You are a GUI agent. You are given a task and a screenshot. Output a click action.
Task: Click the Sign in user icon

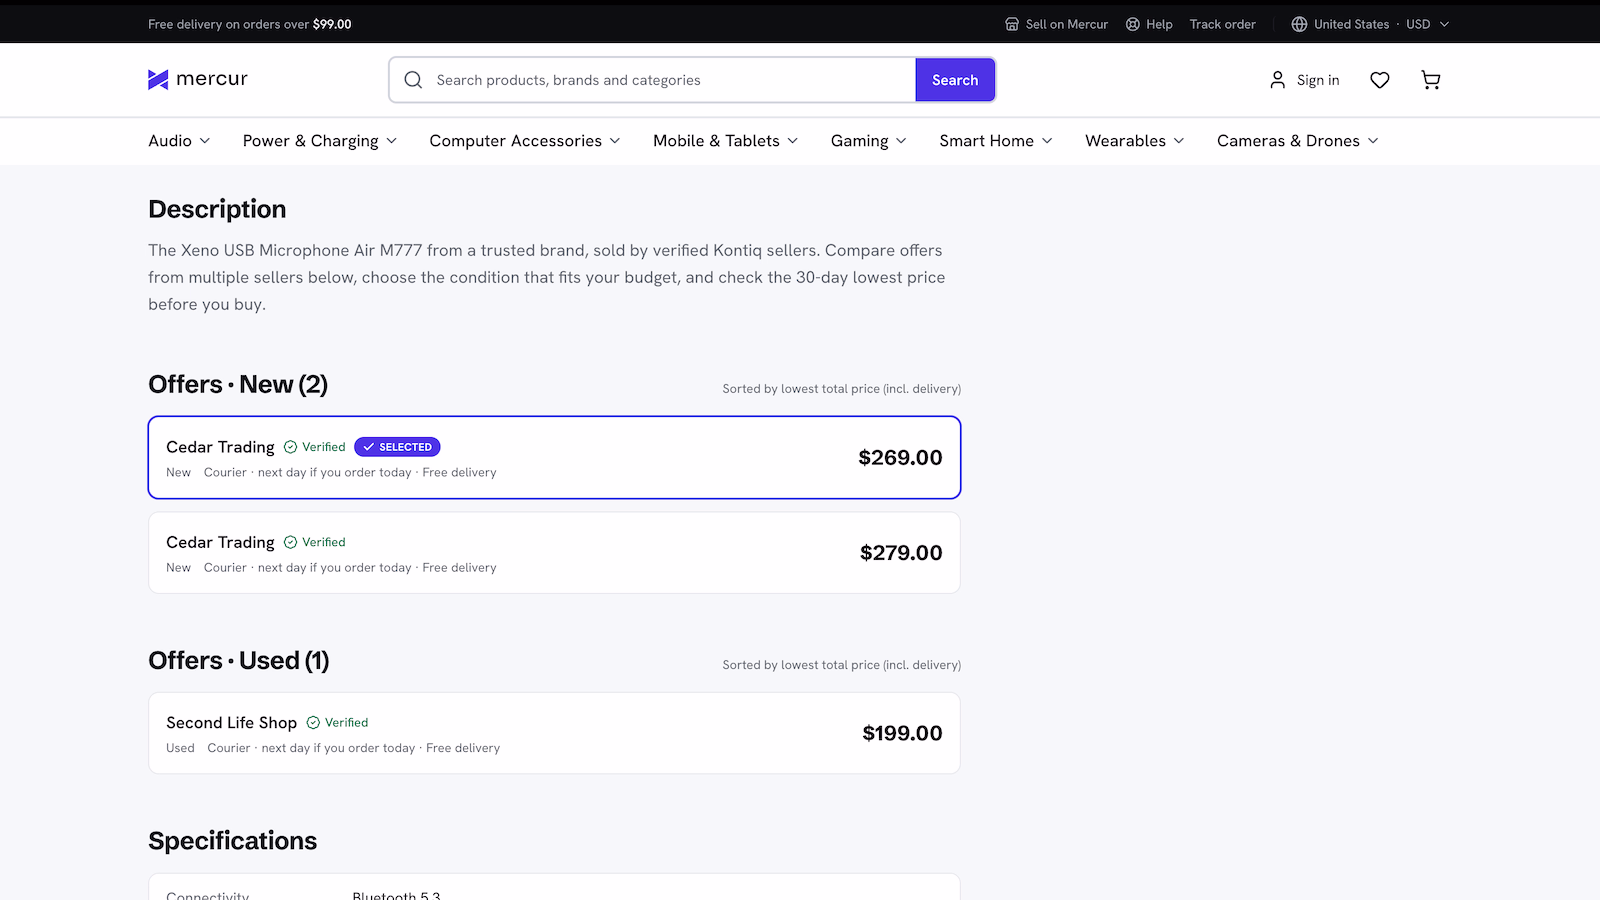1278,80
